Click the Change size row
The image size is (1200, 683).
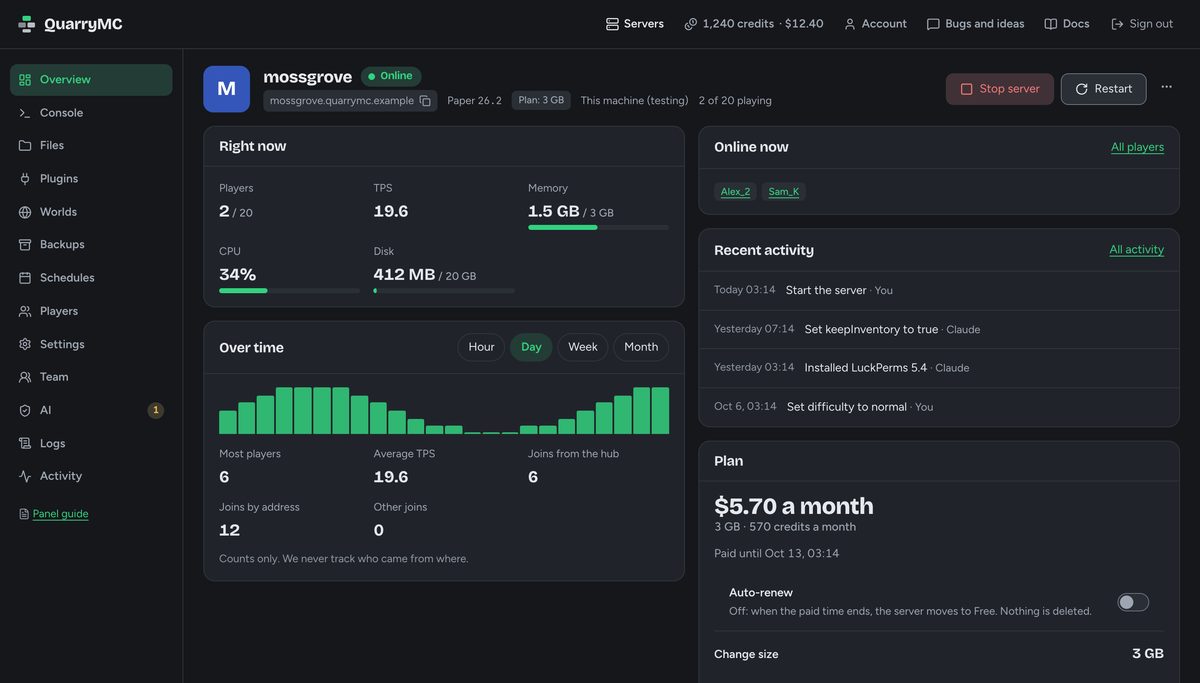click(x=939, y=654)
